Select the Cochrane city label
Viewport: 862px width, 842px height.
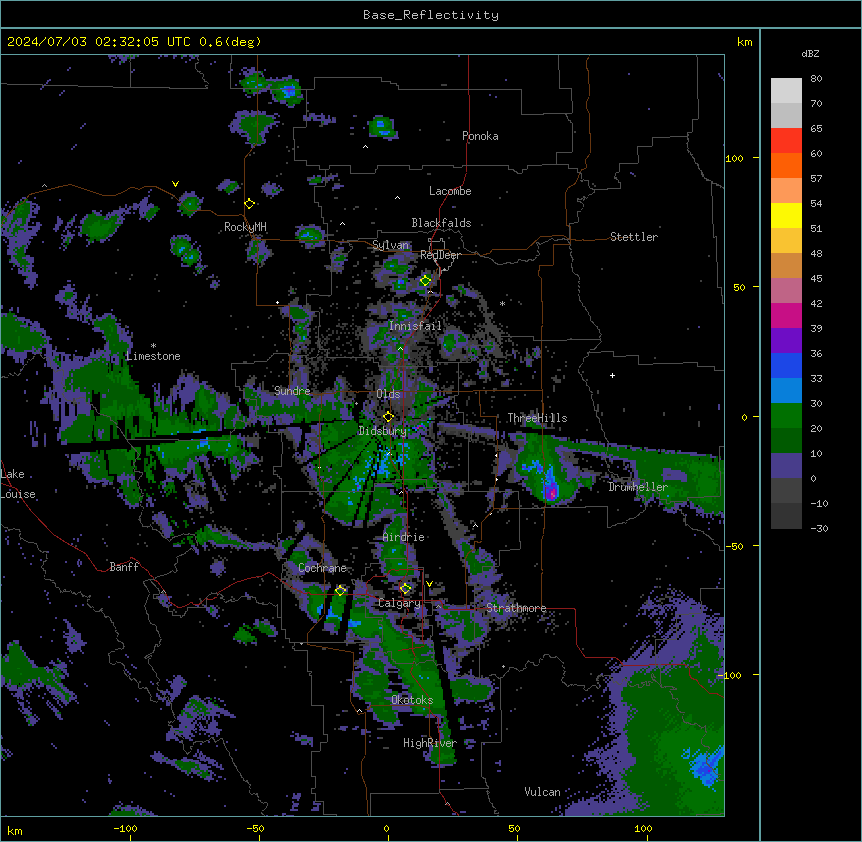click(322, 568)
